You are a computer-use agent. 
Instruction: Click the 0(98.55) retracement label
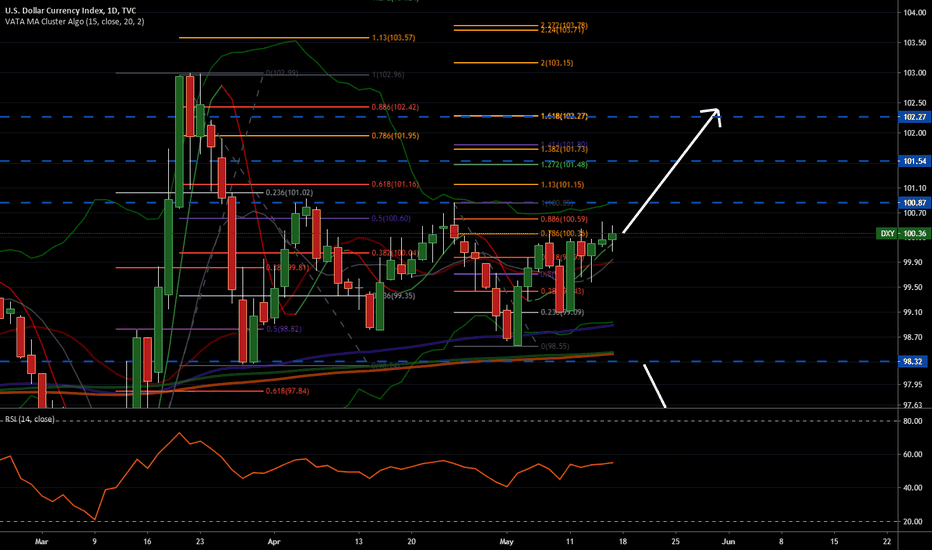(x=555, y=346)
